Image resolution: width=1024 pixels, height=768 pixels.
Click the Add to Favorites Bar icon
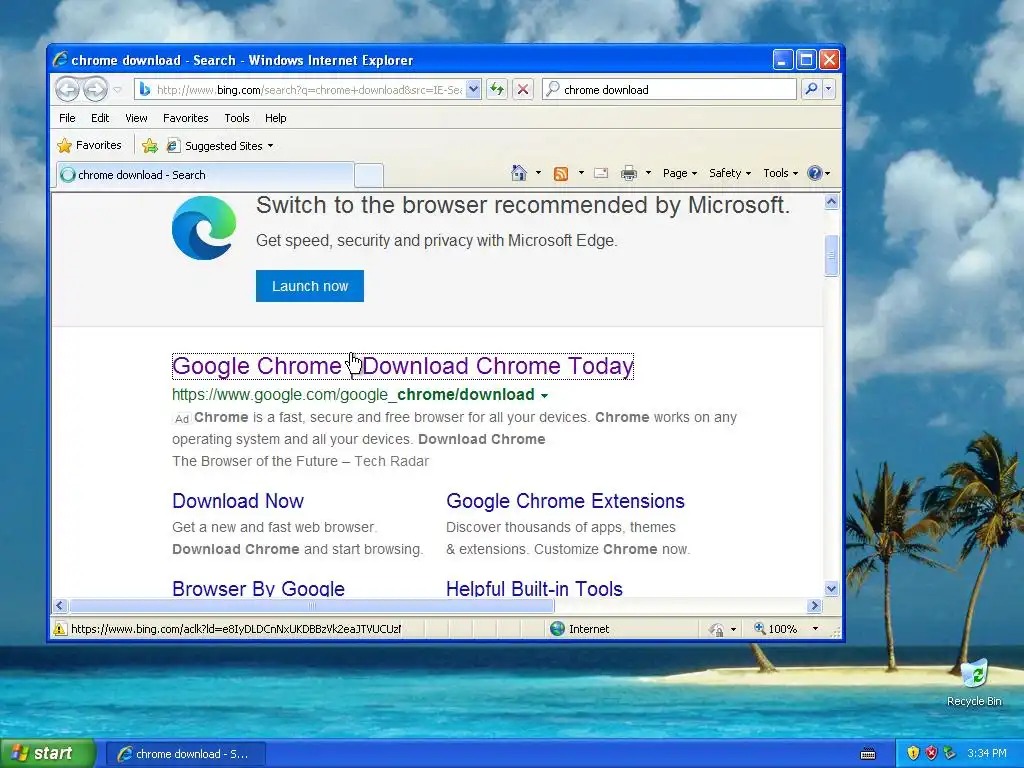[x=150, y=146]
